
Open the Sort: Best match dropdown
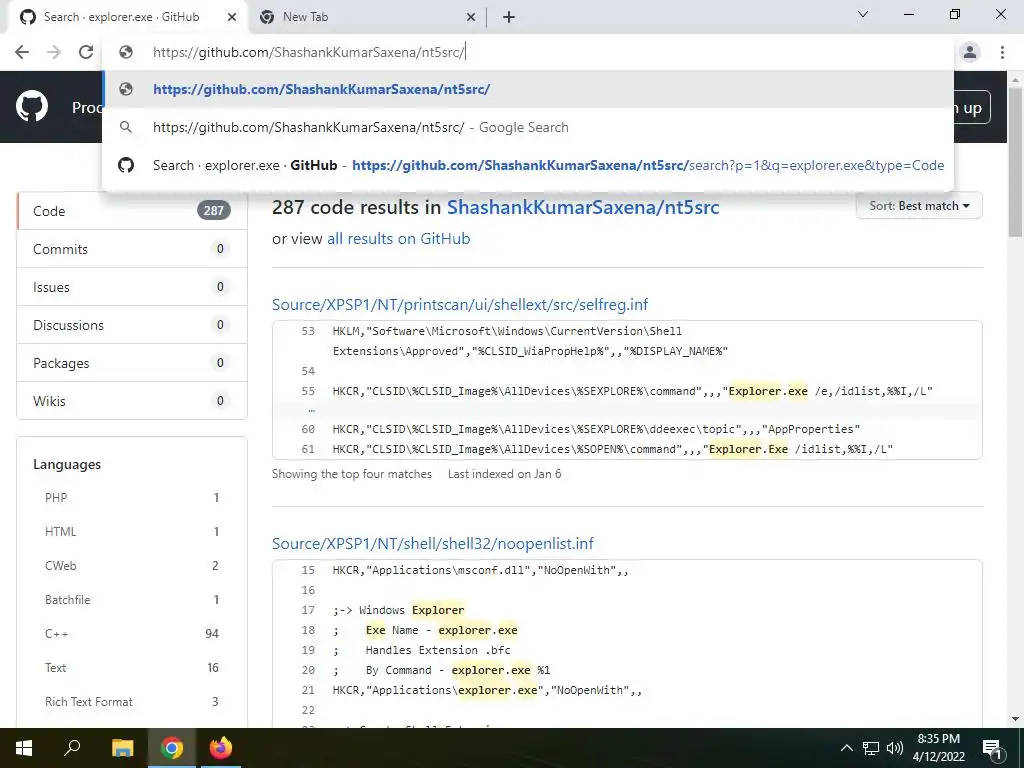tap(919, 206)
